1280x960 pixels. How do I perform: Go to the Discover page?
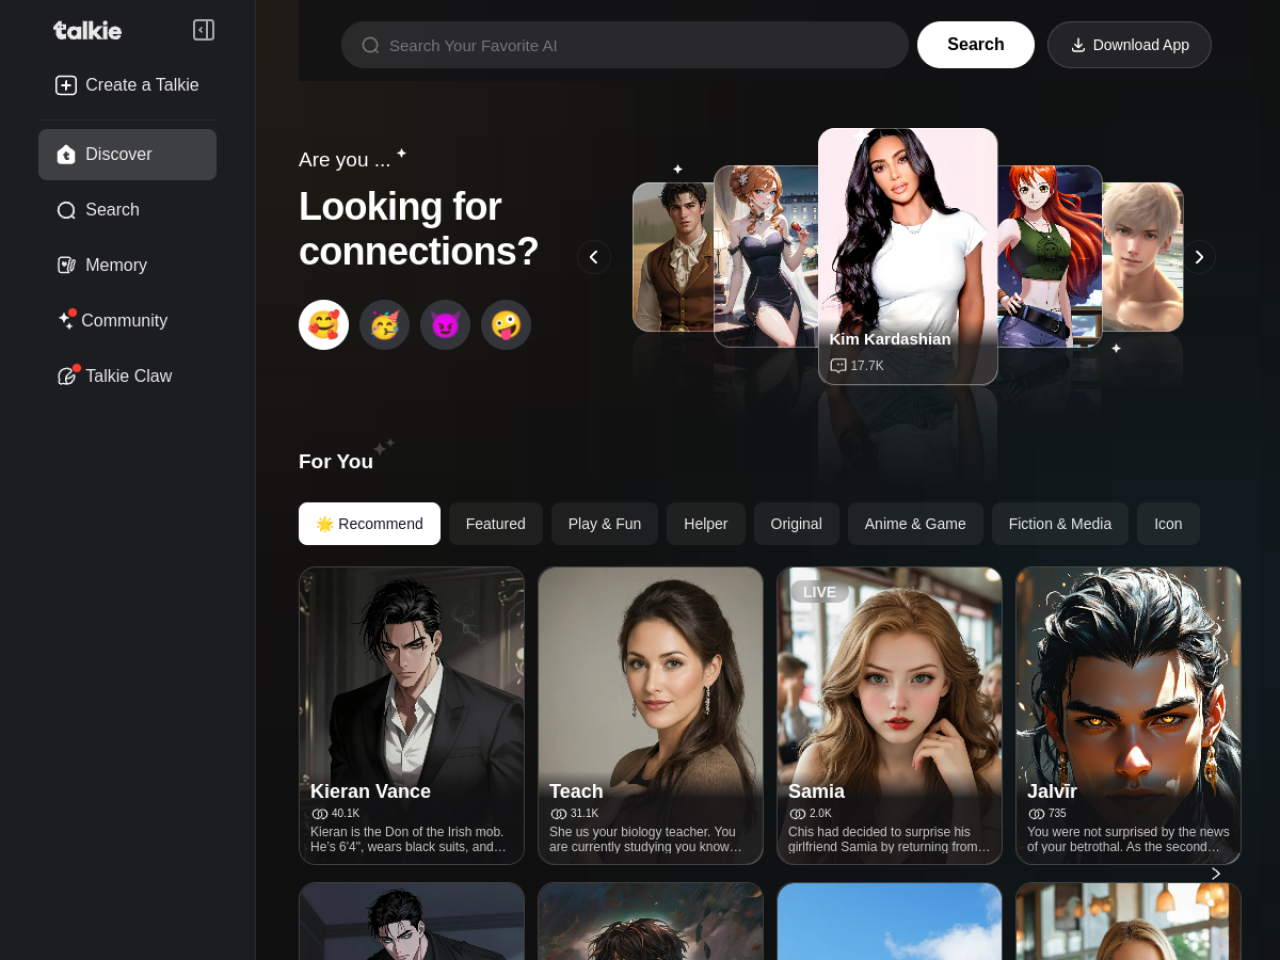pos(127,154)
